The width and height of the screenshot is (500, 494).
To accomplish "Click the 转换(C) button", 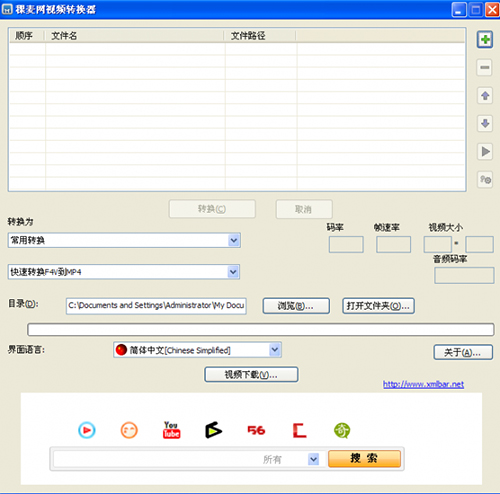I will click(212, 209).
